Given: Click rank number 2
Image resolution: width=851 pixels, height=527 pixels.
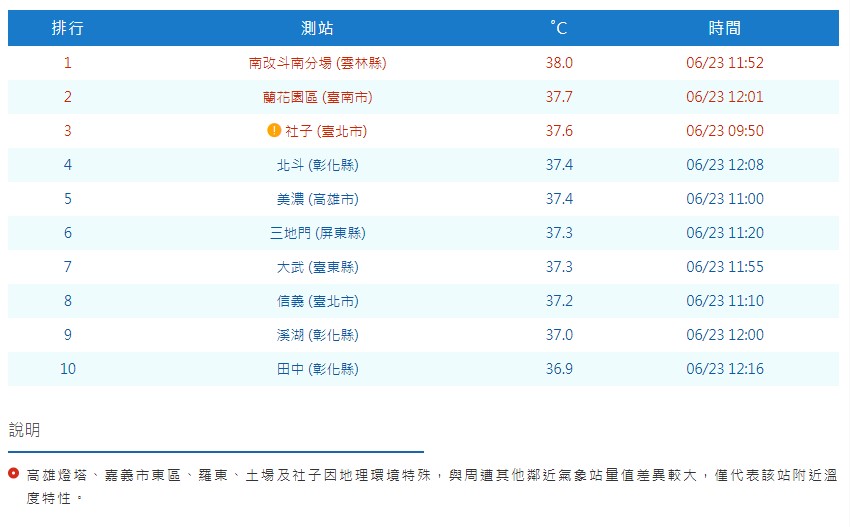Looking at the screenshot, I should [67, 97].
